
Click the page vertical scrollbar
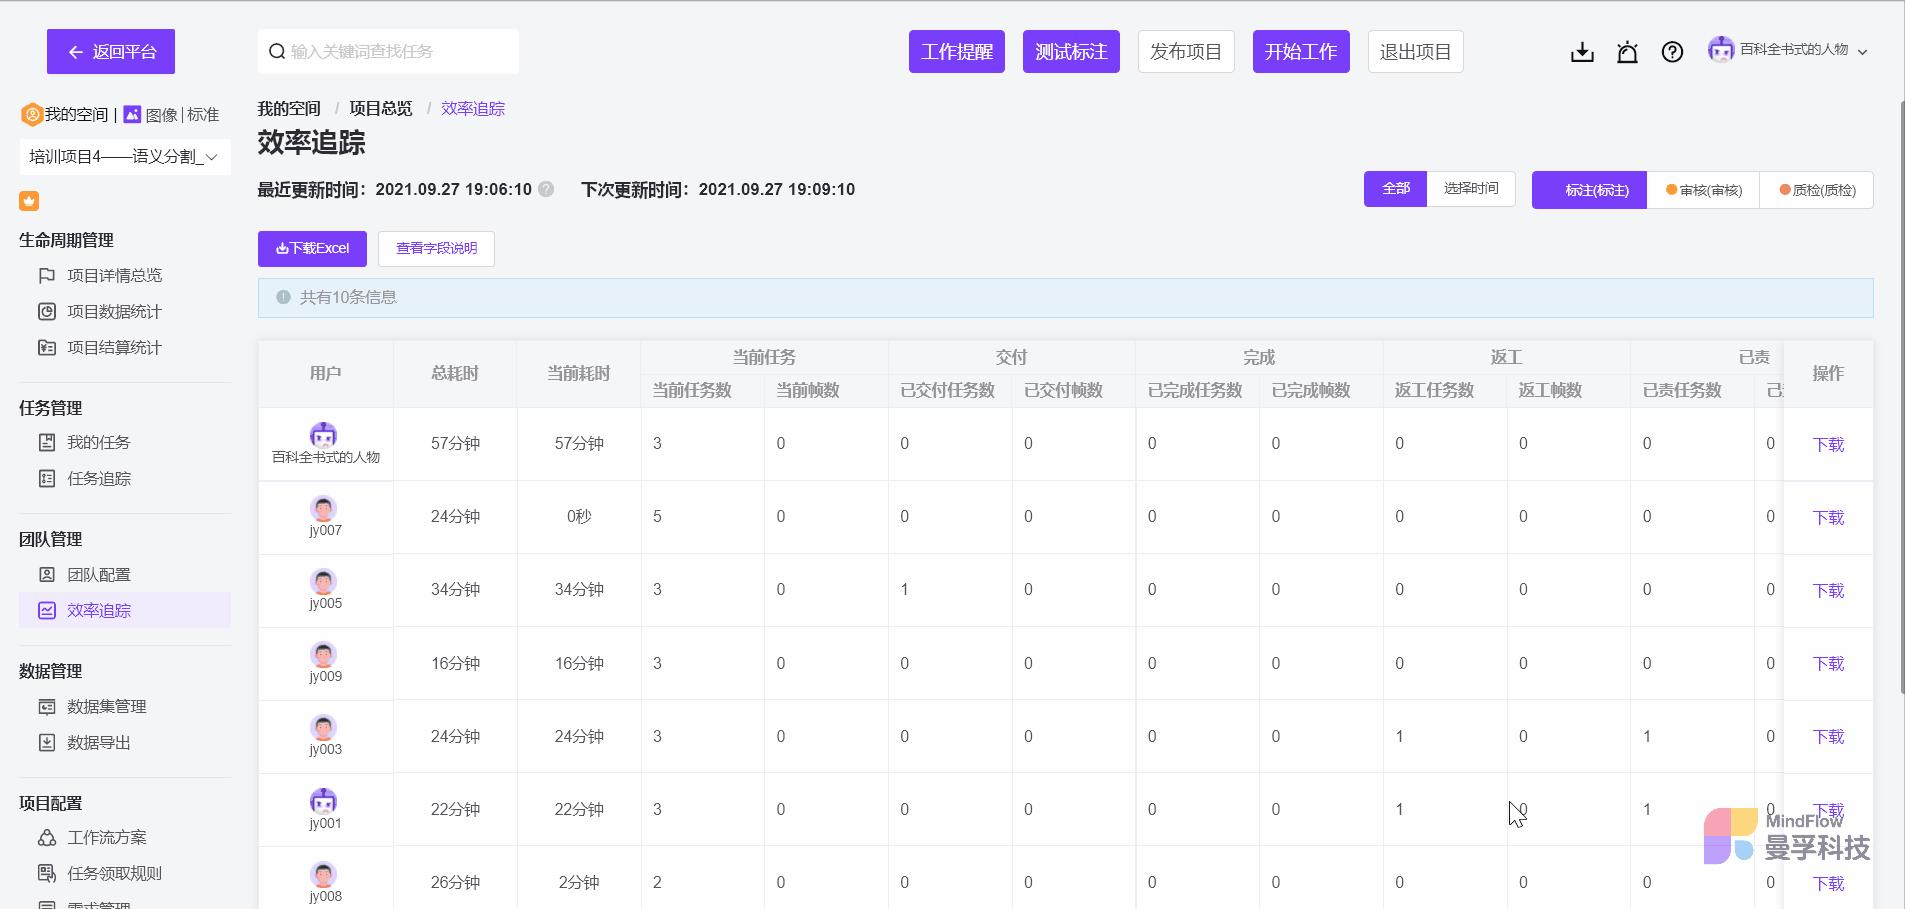coord(1900,400)
